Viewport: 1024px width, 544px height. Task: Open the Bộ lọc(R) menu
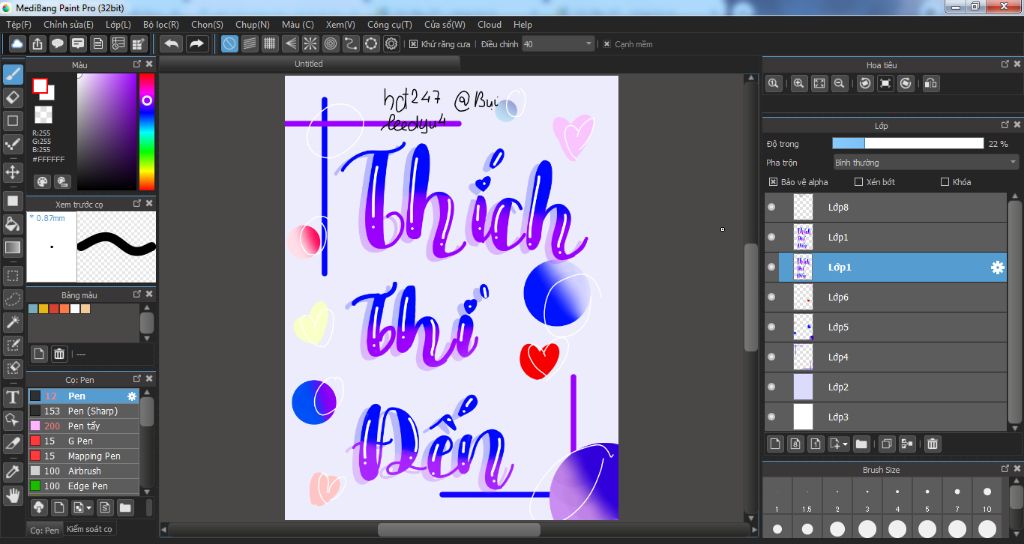click(161, 24)
